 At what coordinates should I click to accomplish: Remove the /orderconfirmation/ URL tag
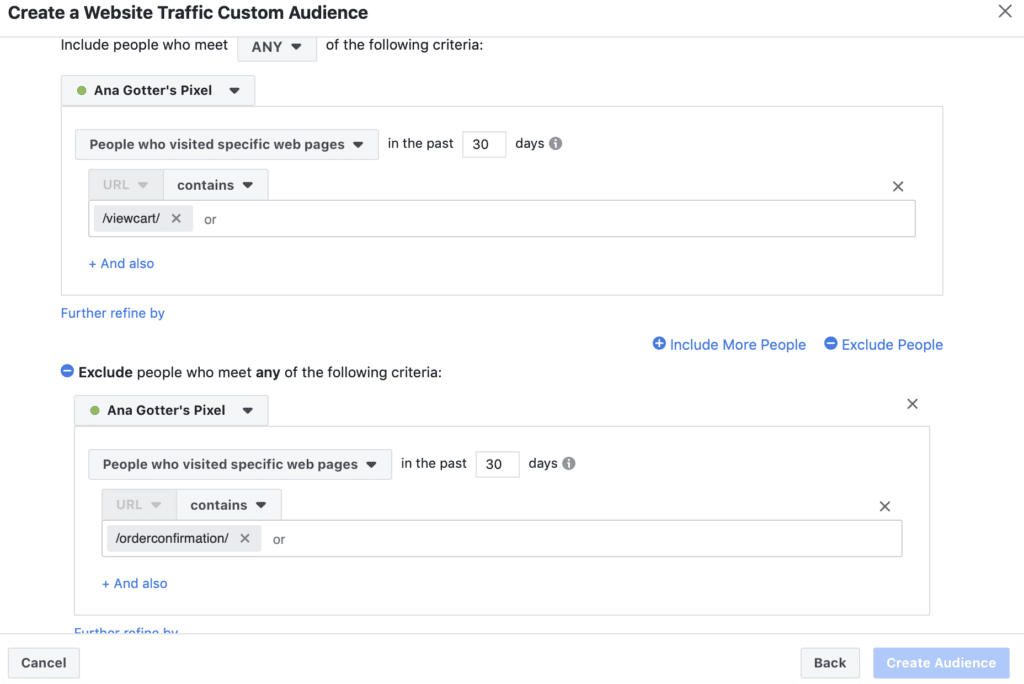(244, 538)
